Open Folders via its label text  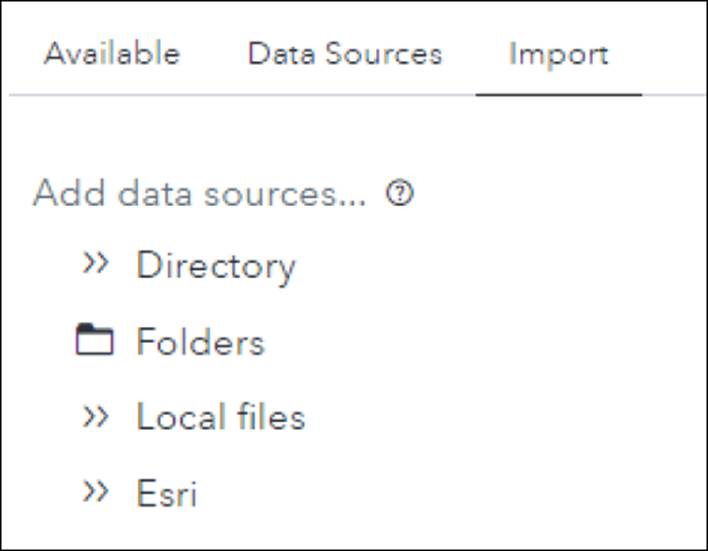200,341
